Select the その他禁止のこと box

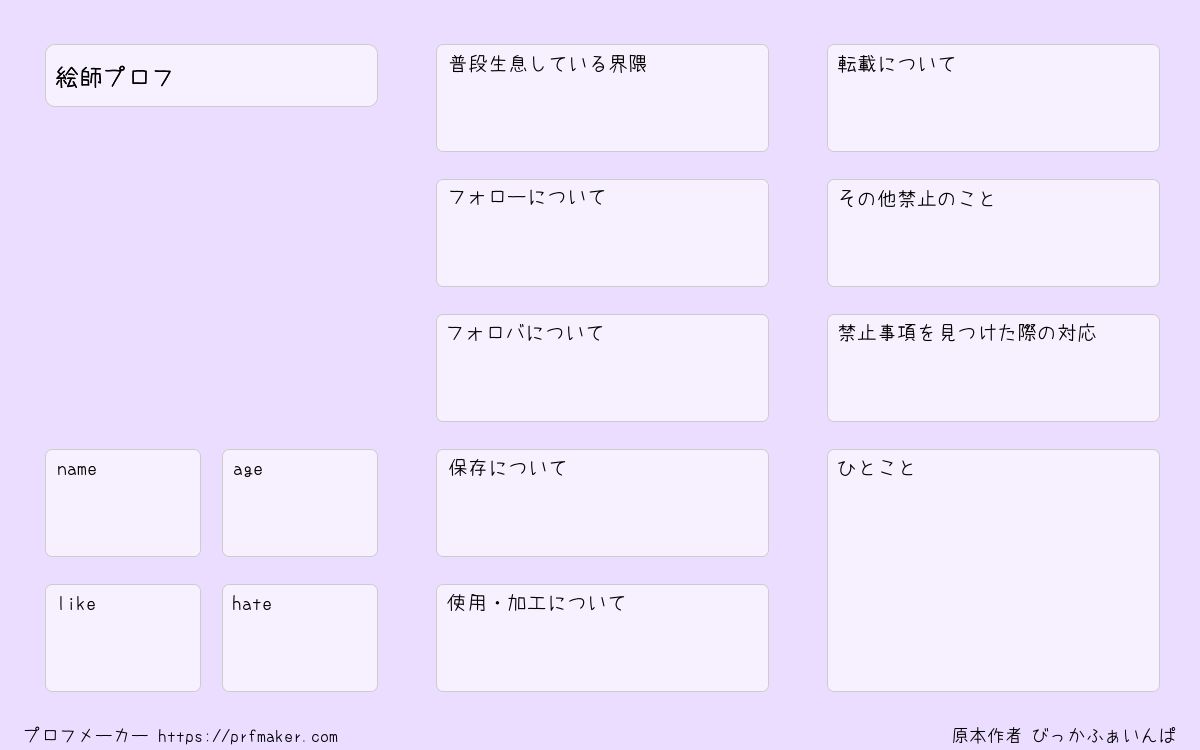(x=993, y=233)
